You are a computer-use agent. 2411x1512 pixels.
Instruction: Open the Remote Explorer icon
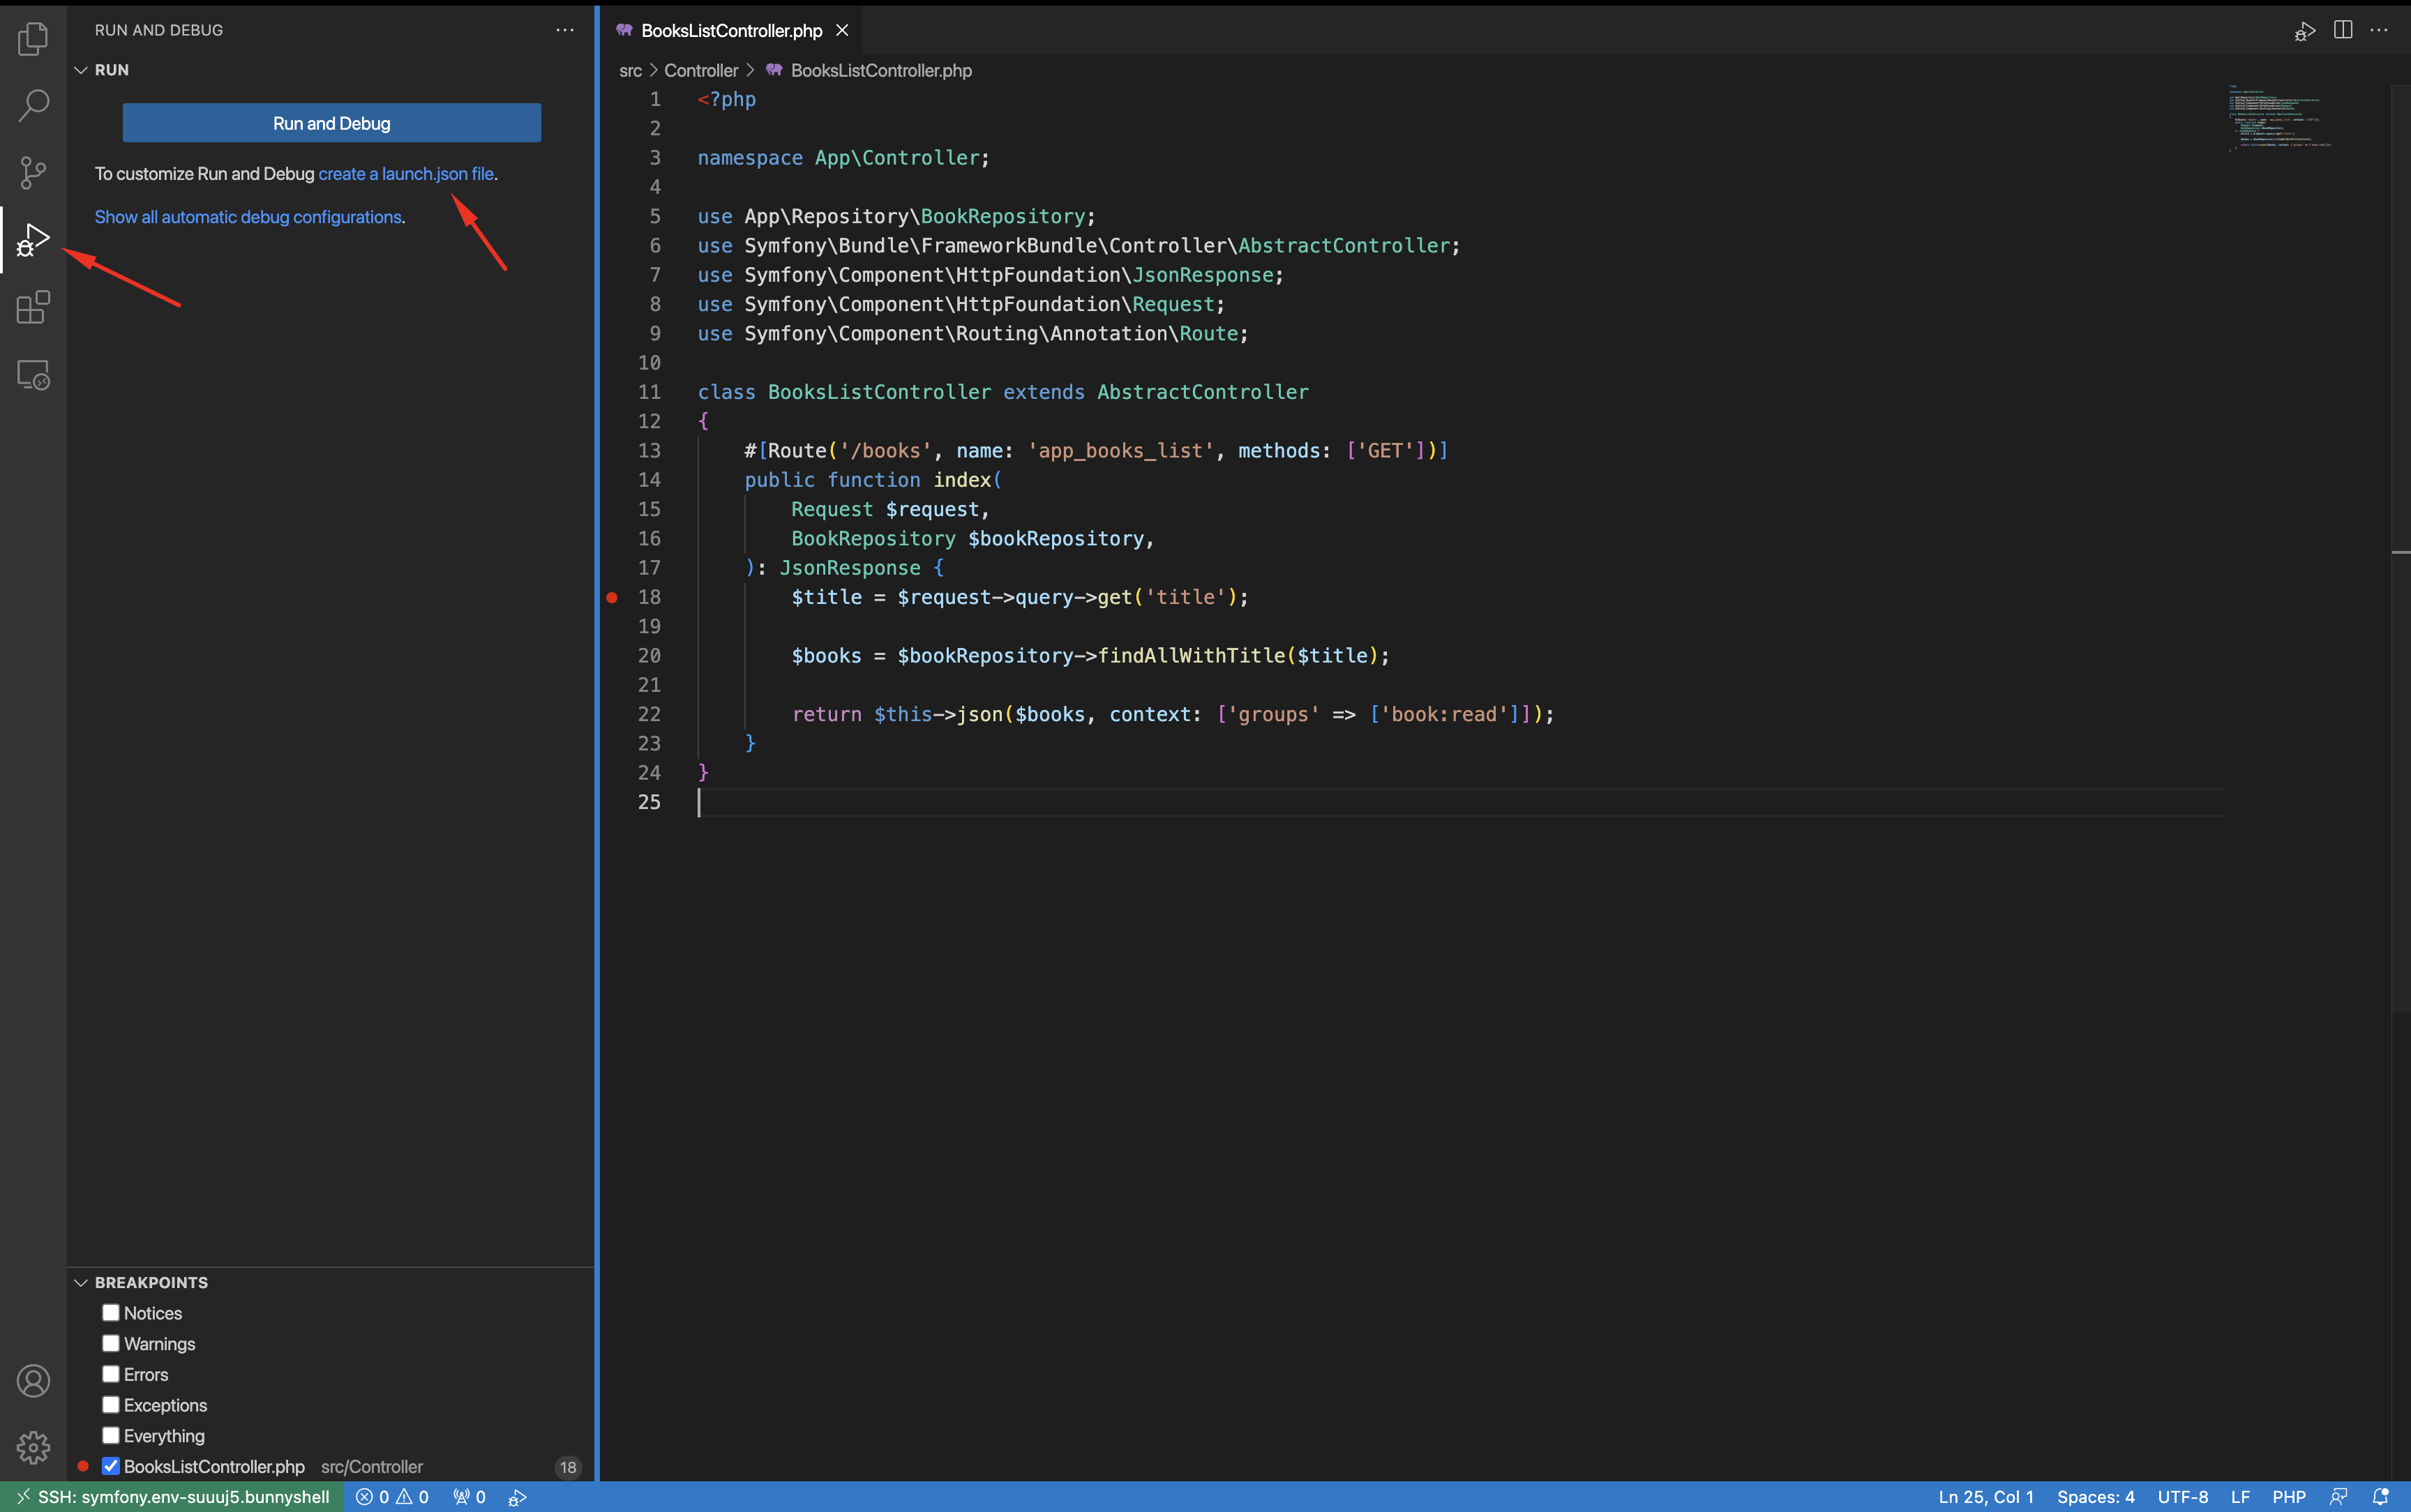(x=33, y=375)
